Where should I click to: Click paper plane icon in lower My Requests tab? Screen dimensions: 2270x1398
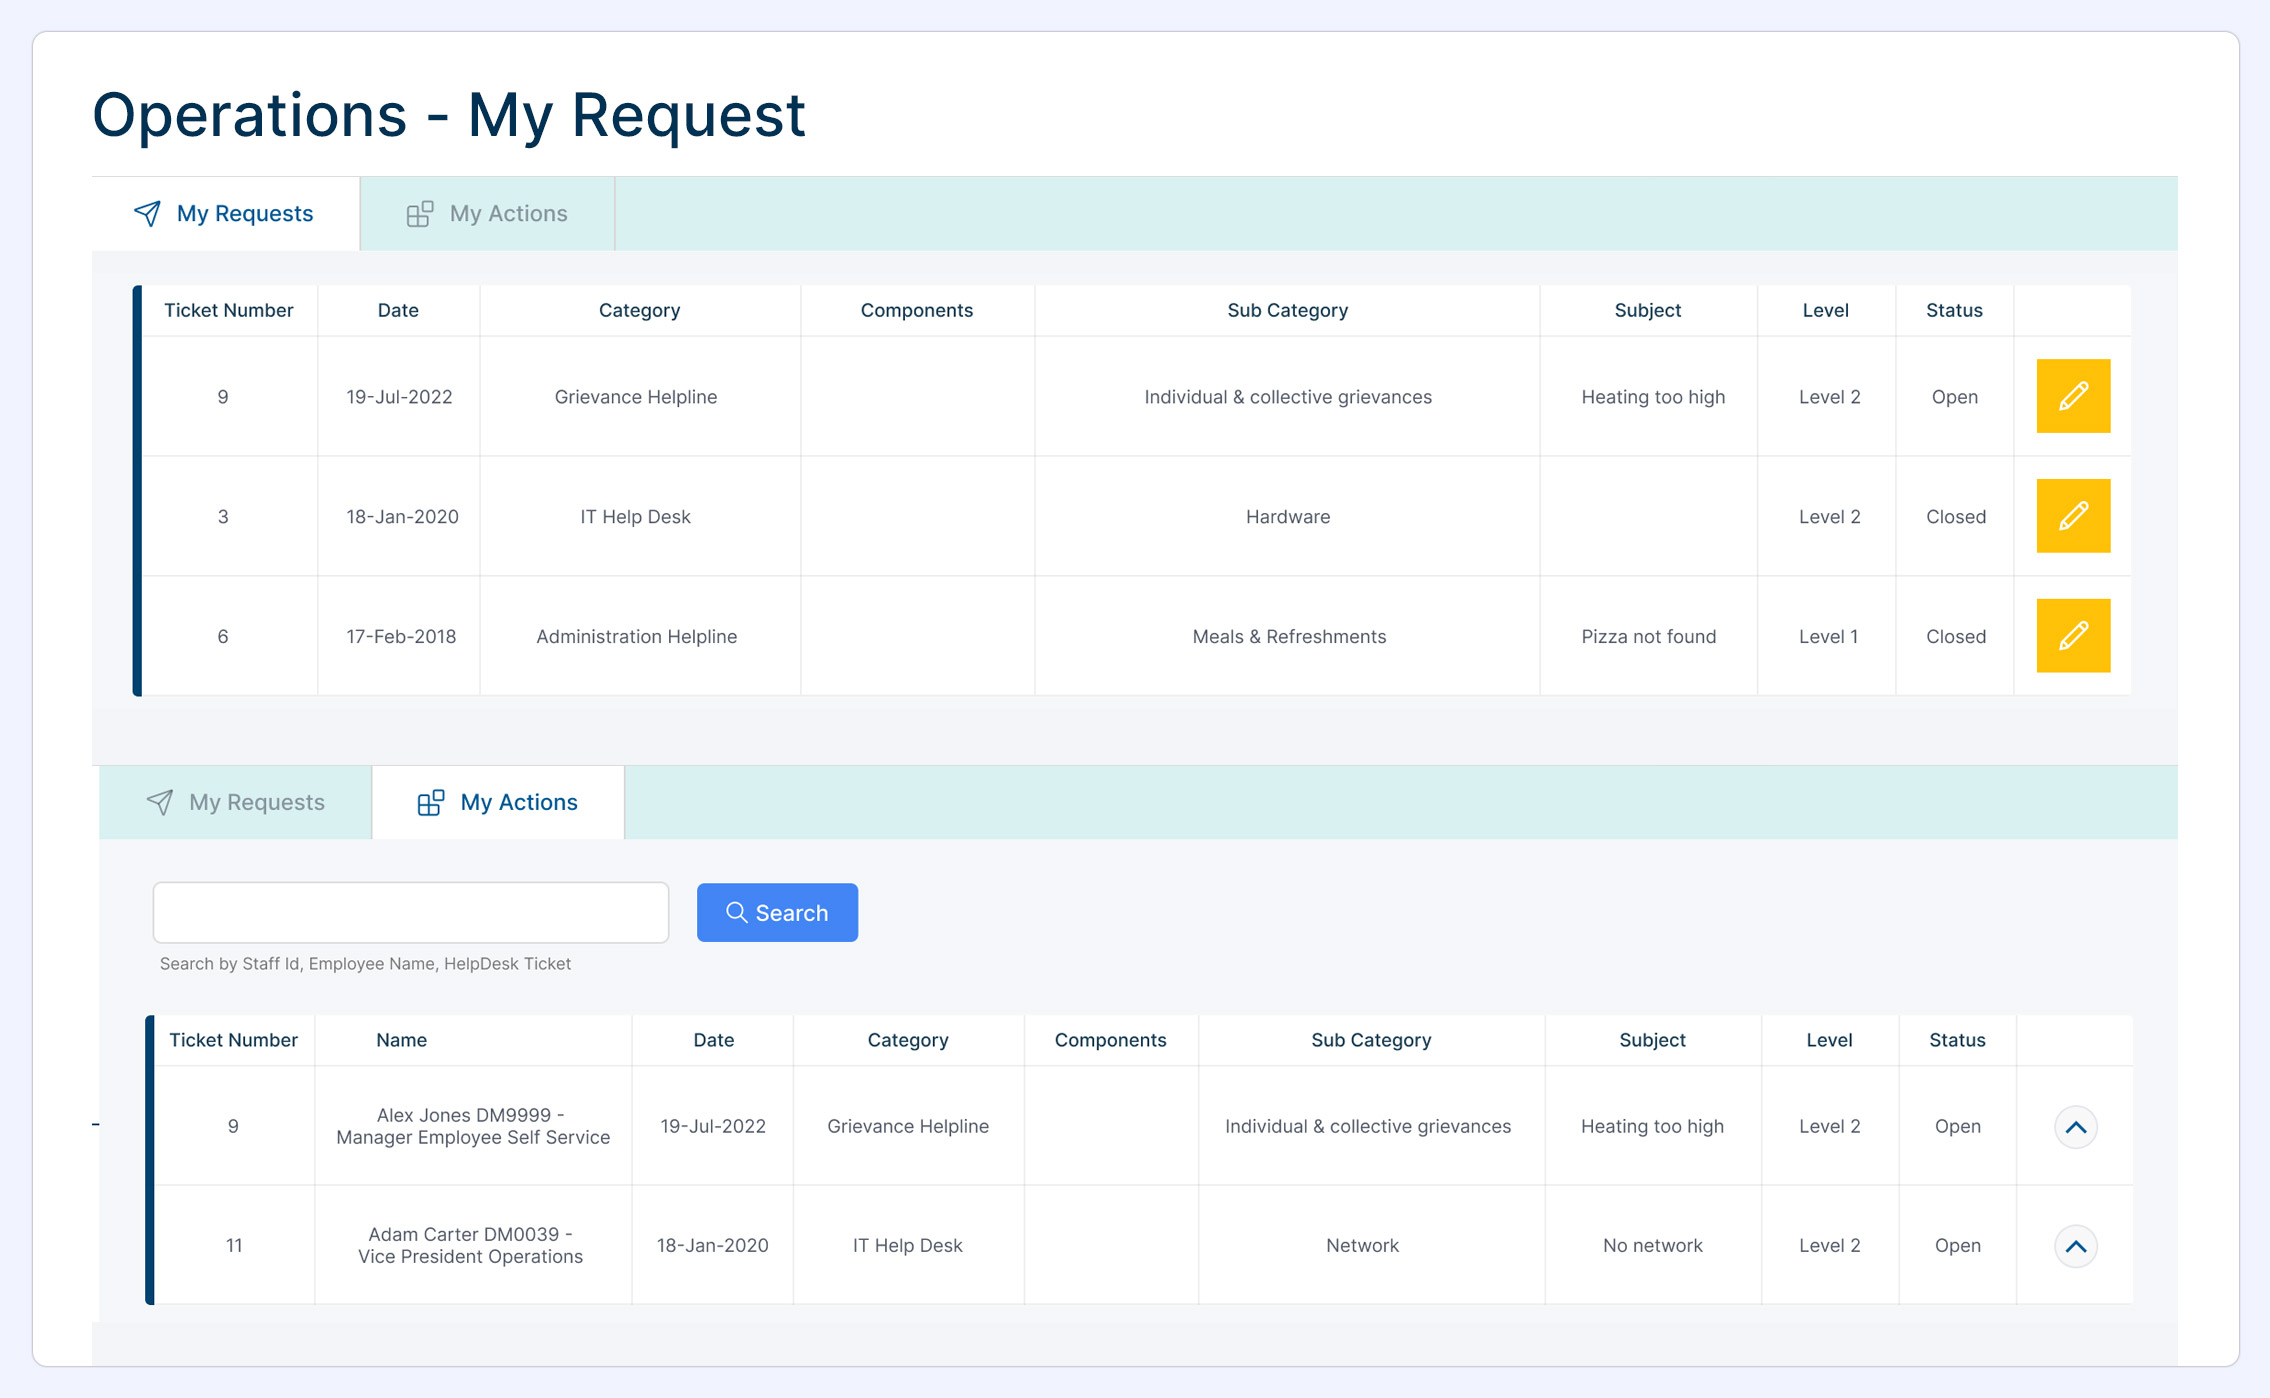click(160, 802)
